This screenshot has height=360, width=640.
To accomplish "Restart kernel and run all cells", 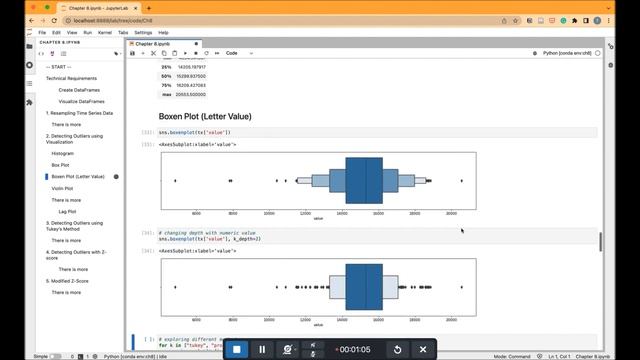I will click(x=217, y=53).
